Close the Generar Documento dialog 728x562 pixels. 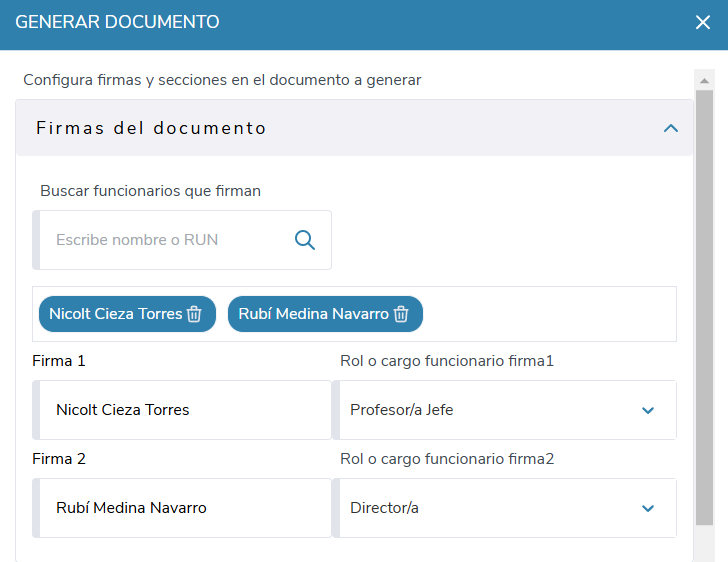click(702, 22)
